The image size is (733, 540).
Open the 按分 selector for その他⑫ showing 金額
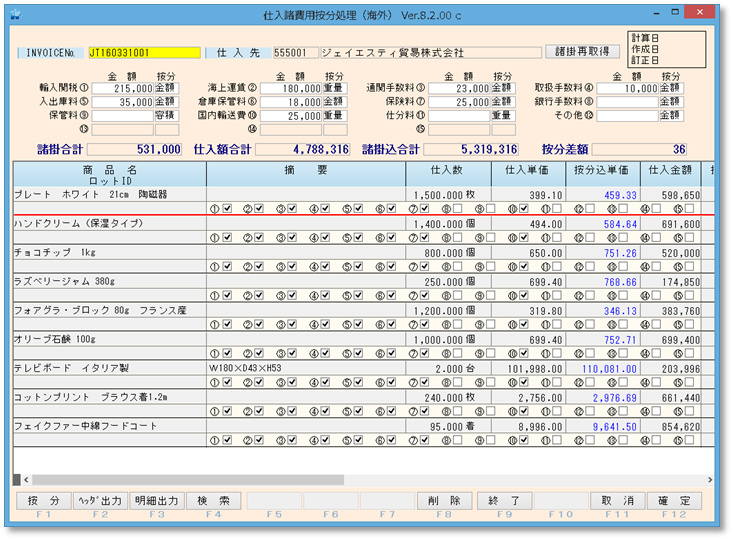pos(672,115)
